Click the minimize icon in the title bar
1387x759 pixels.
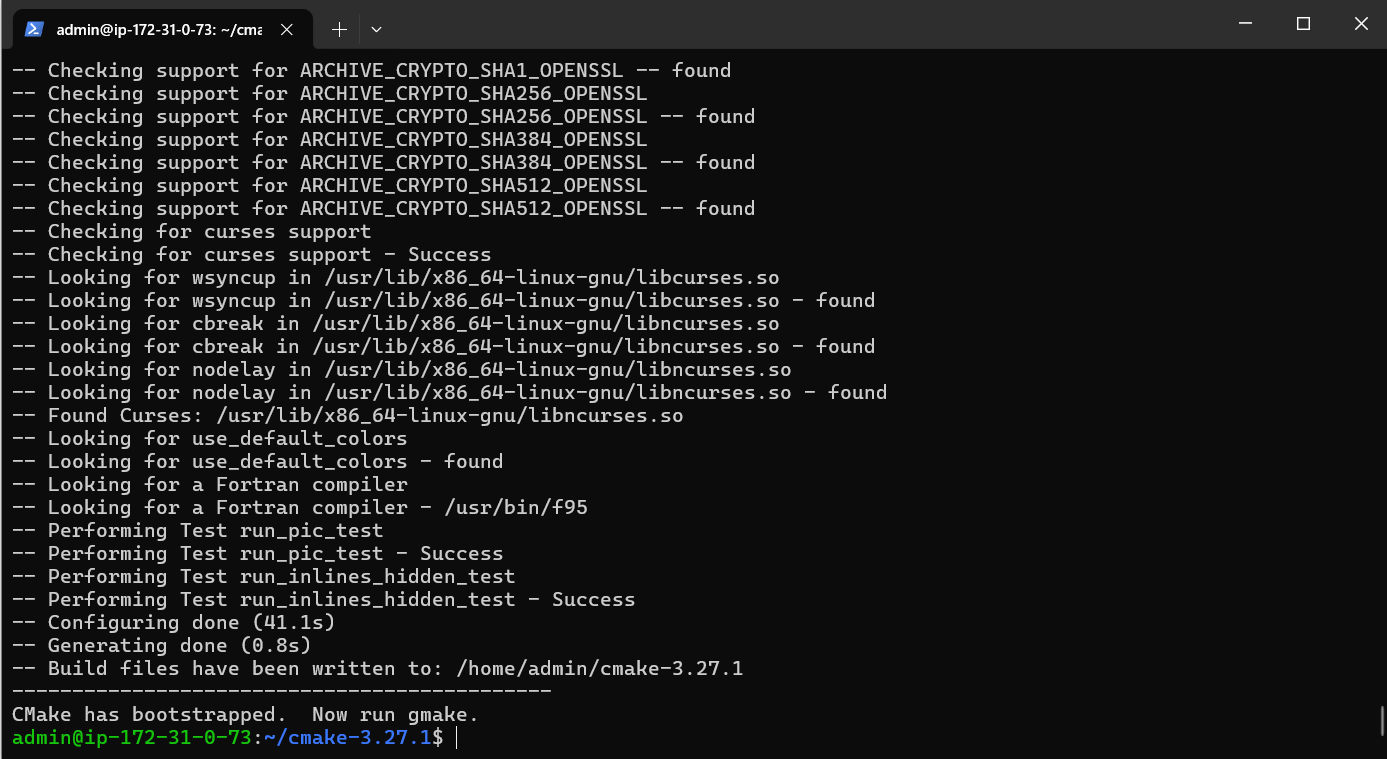(x=1244, y=23)
